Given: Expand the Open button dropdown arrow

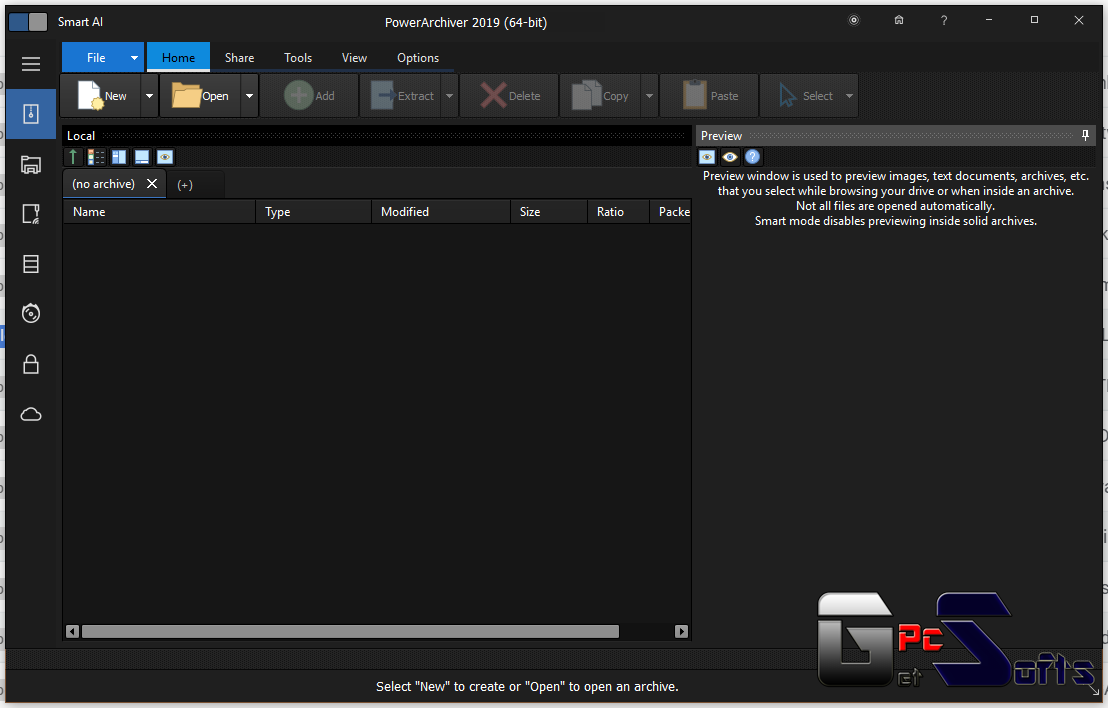Looking at the screenshot, I should (249, 95).
